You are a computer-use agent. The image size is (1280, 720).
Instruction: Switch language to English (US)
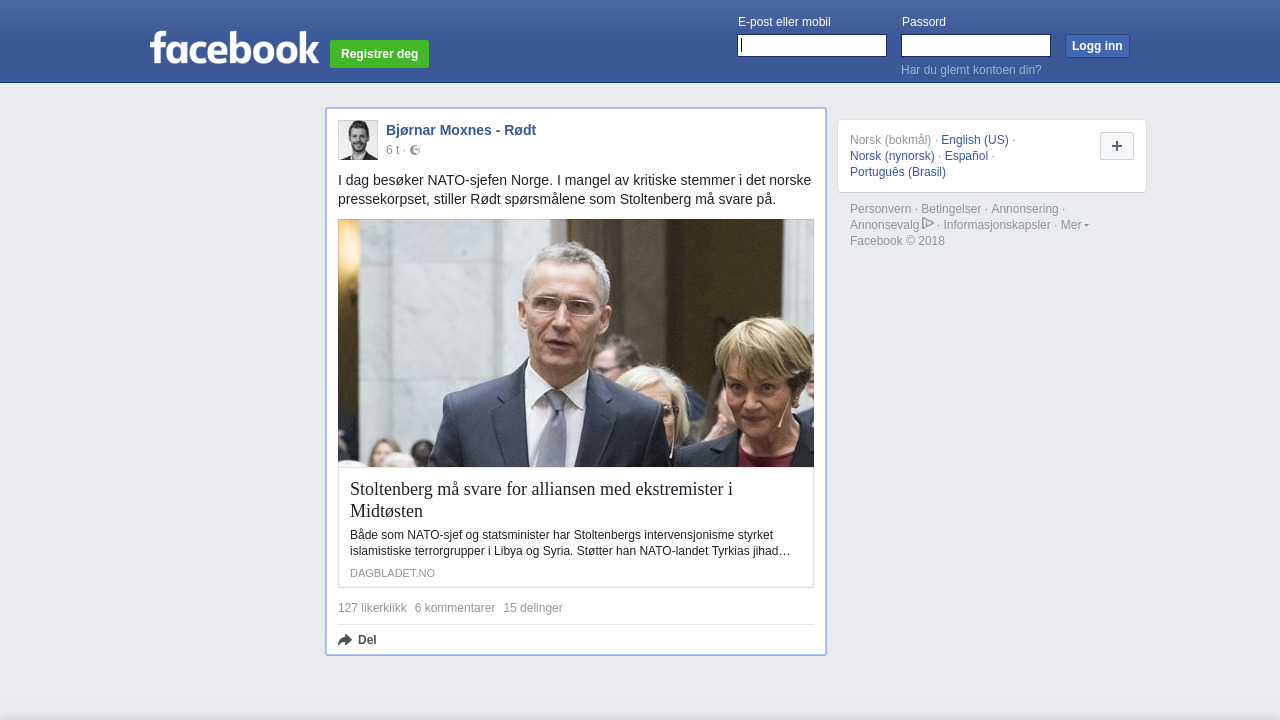[x=975, y=140]
